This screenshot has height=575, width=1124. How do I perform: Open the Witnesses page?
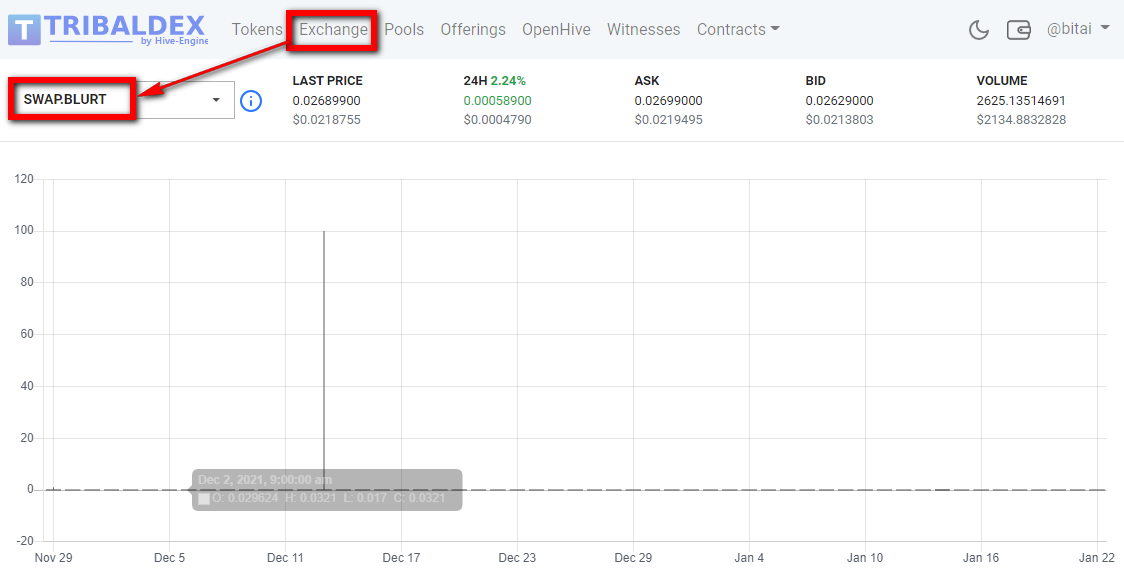[644, 29]
